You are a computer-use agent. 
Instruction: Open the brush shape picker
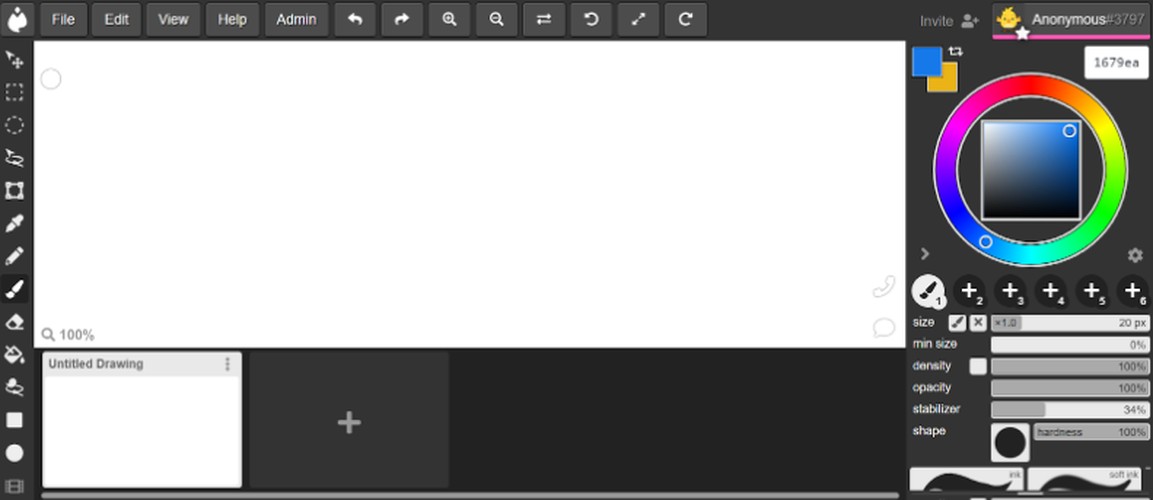click(x=1010, y=442)
